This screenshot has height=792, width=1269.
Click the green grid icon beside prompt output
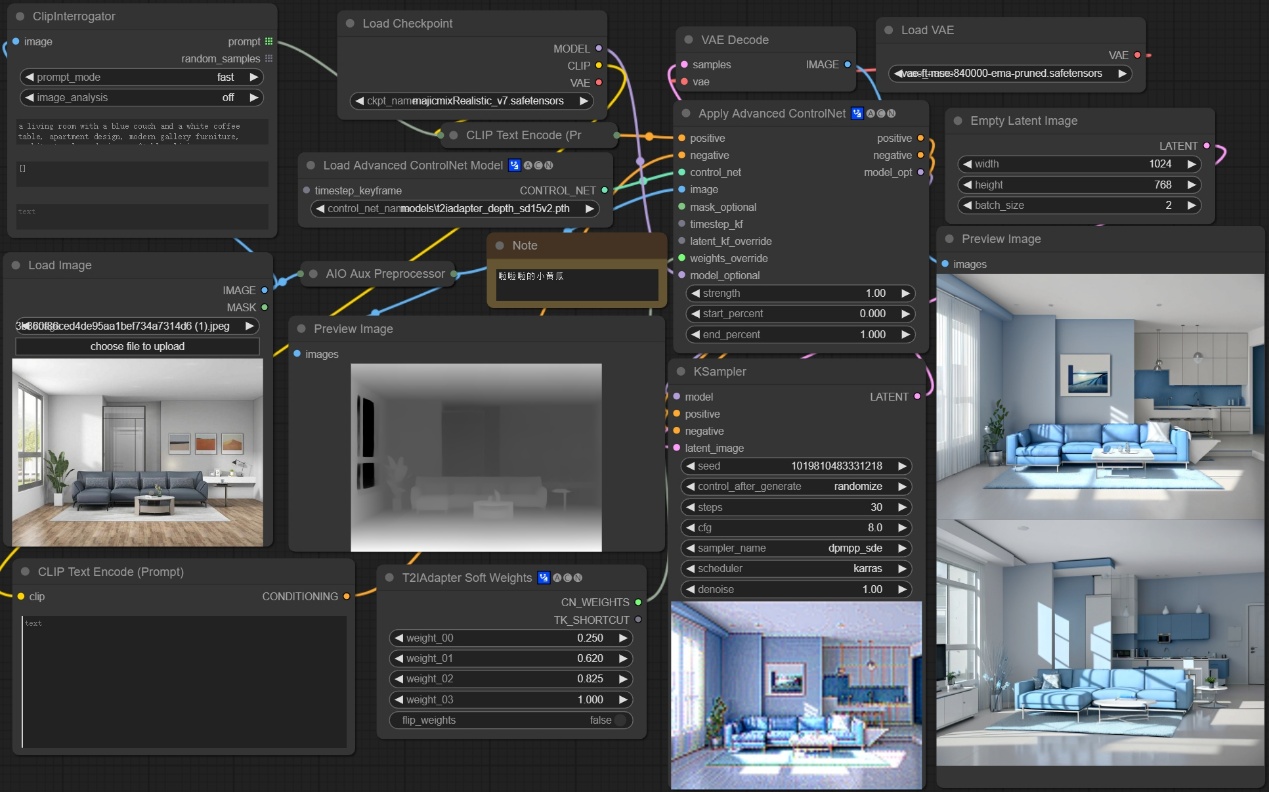268,42
